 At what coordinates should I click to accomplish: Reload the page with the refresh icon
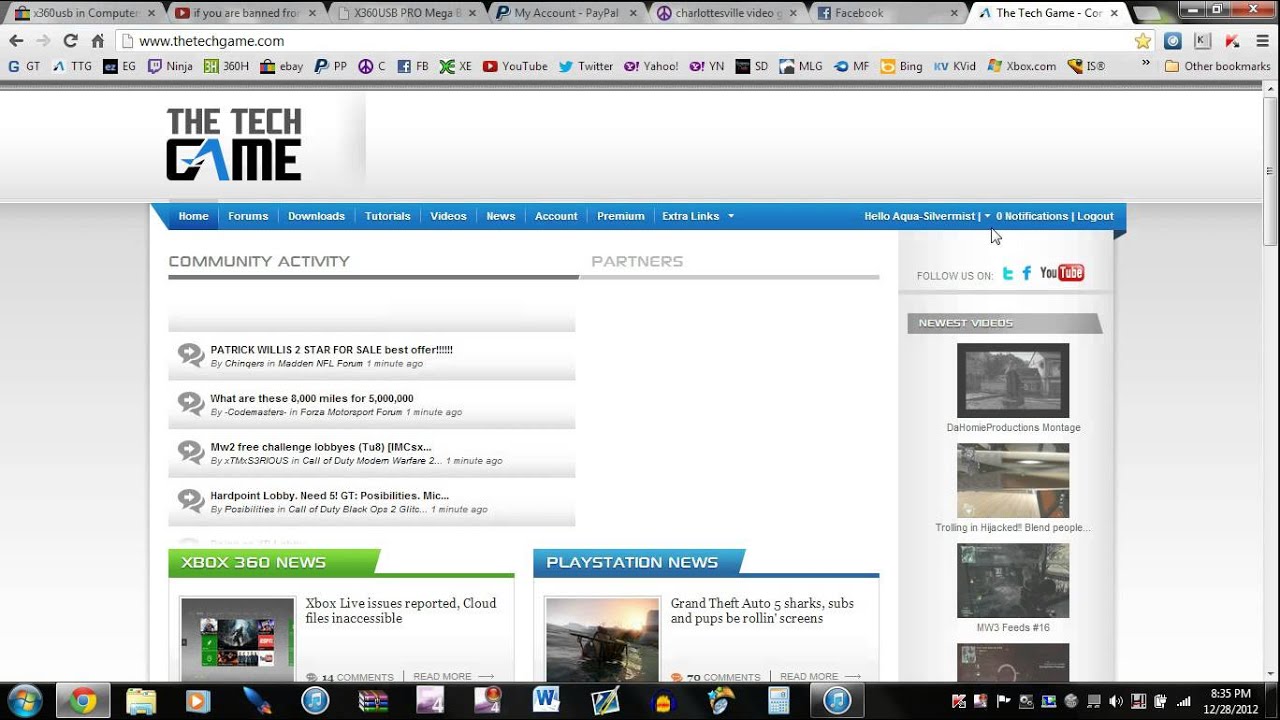point(70,41)
